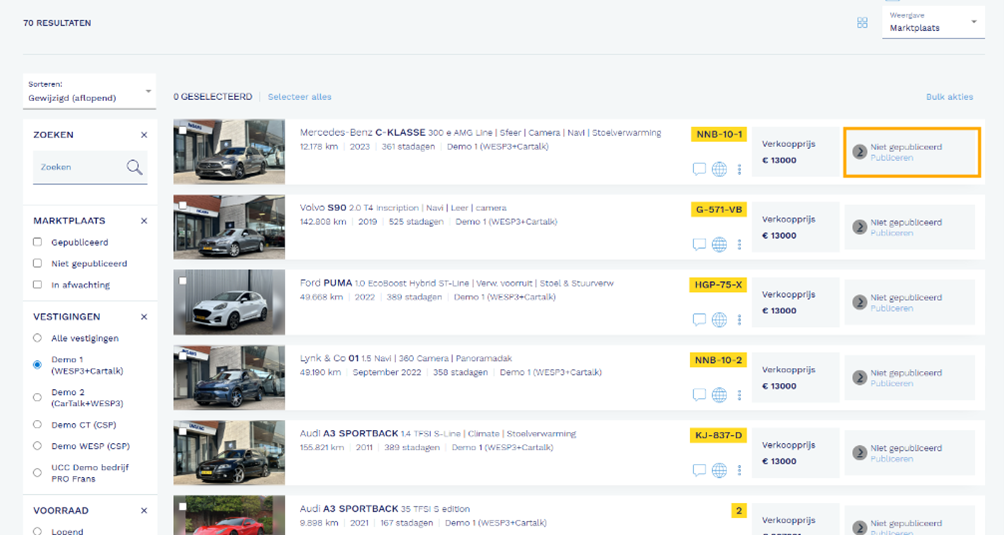This screenshot has width=1004, height=535.
Task: Open Volvo S90 car photo
Action: coord(229,227)
